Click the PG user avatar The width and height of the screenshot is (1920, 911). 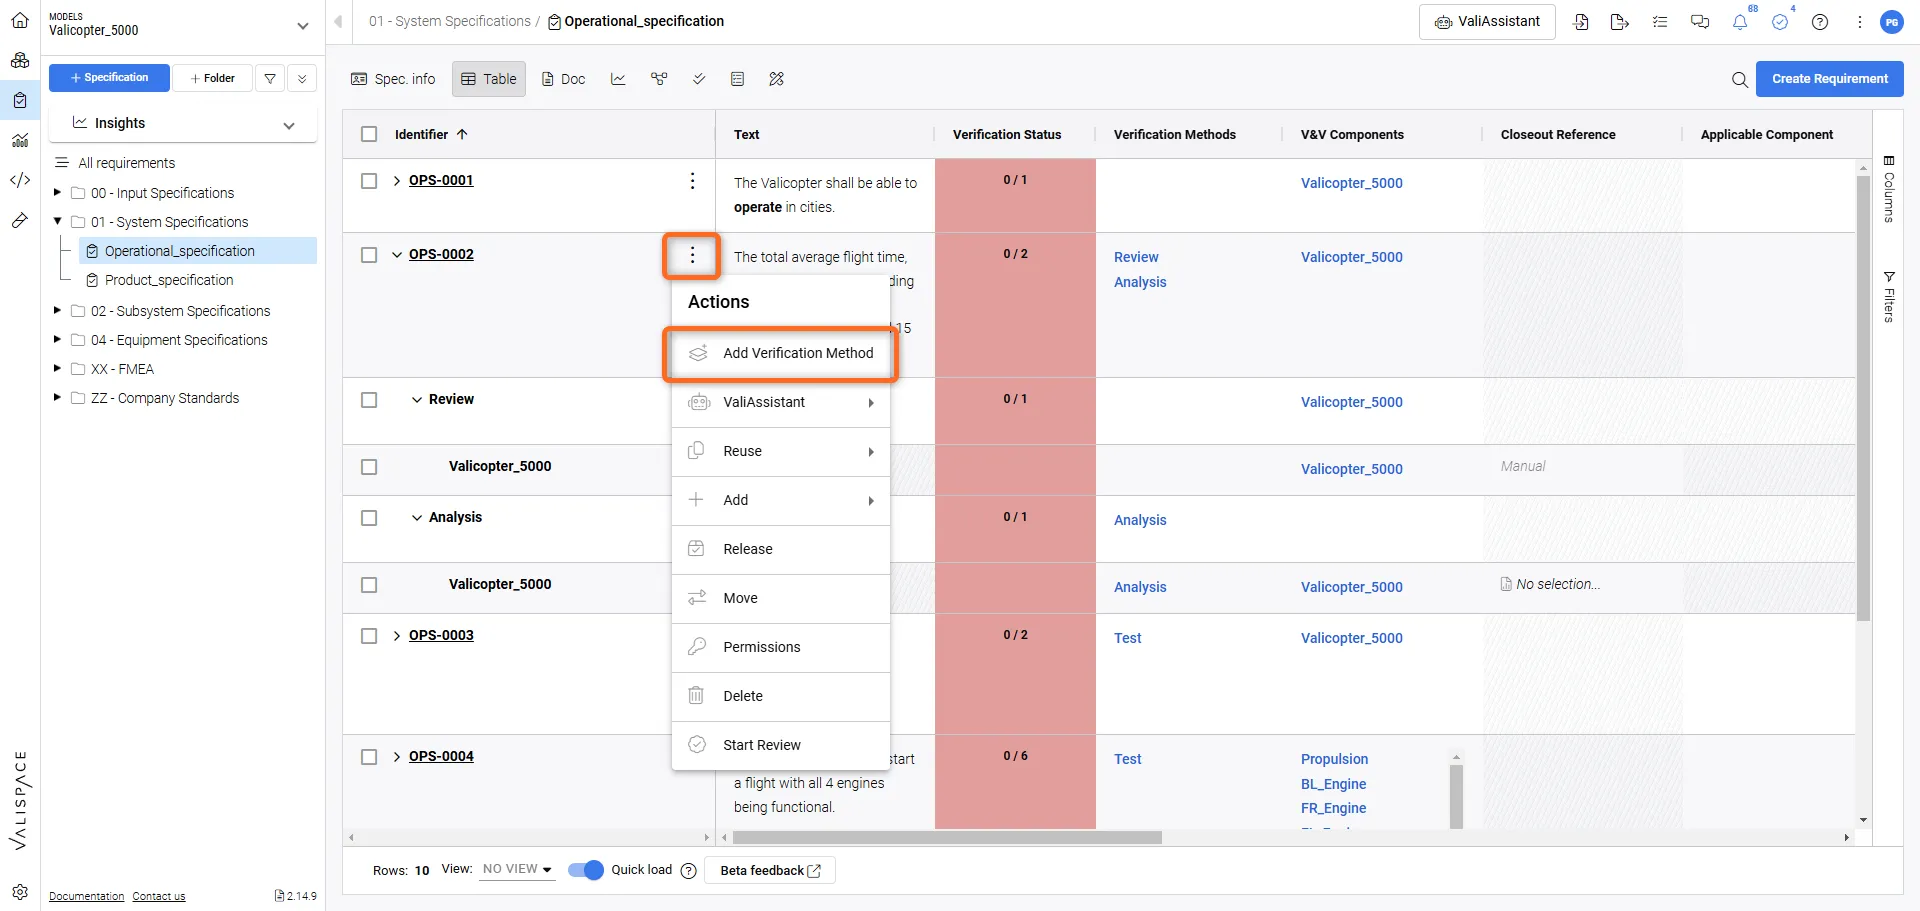point(1892,22)
